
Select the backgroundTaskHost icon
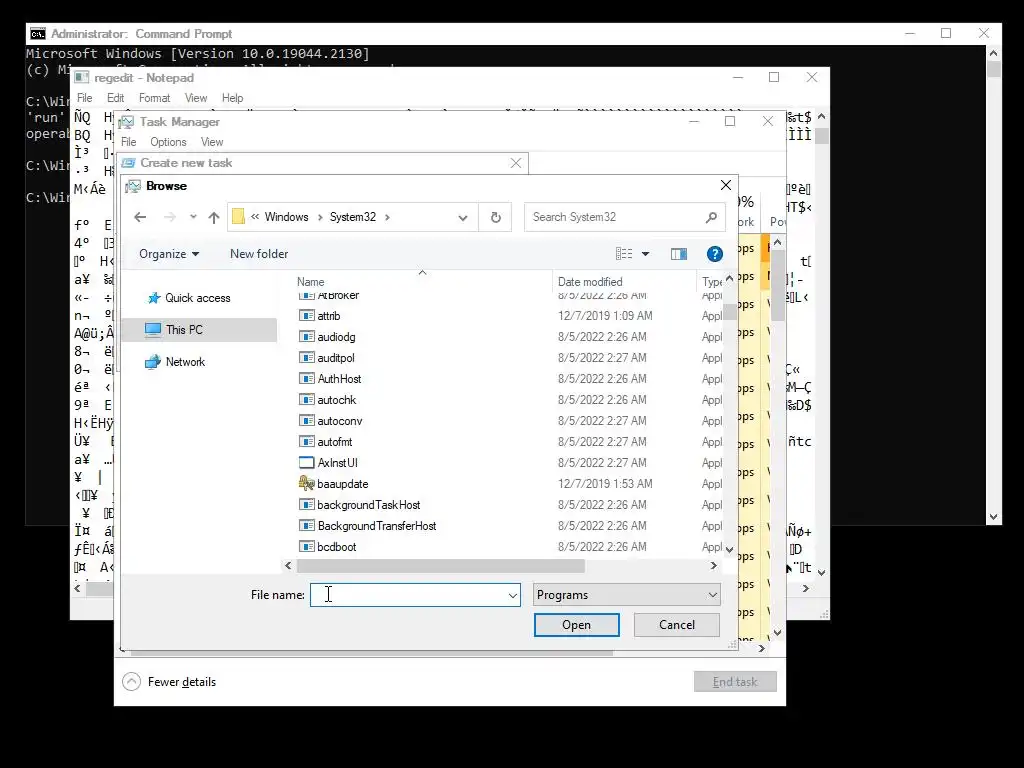pos(306,505)
